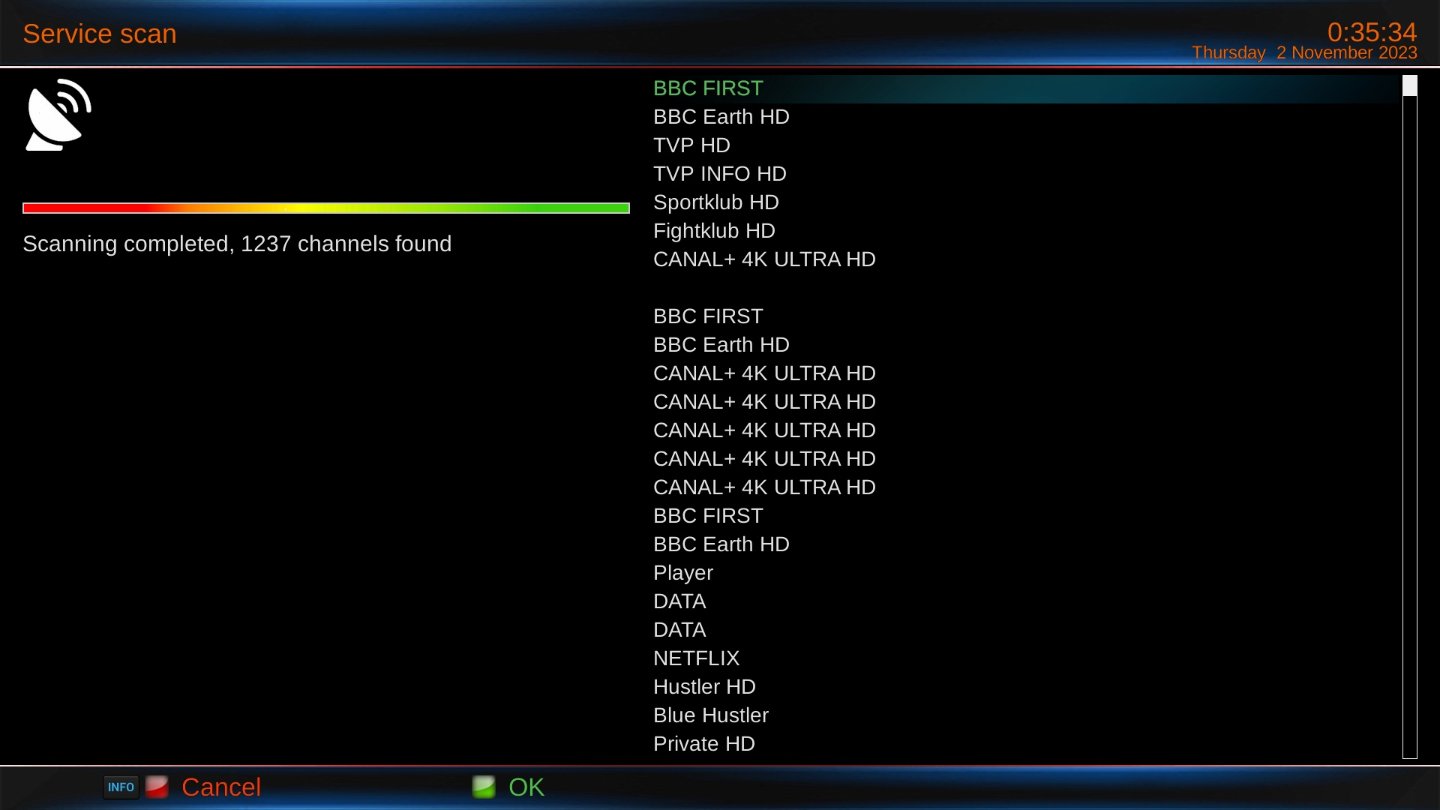Click the Thursday 2 November 2023 date
The height and width of the screenshot is (810, 1440).
(1305, 53)
